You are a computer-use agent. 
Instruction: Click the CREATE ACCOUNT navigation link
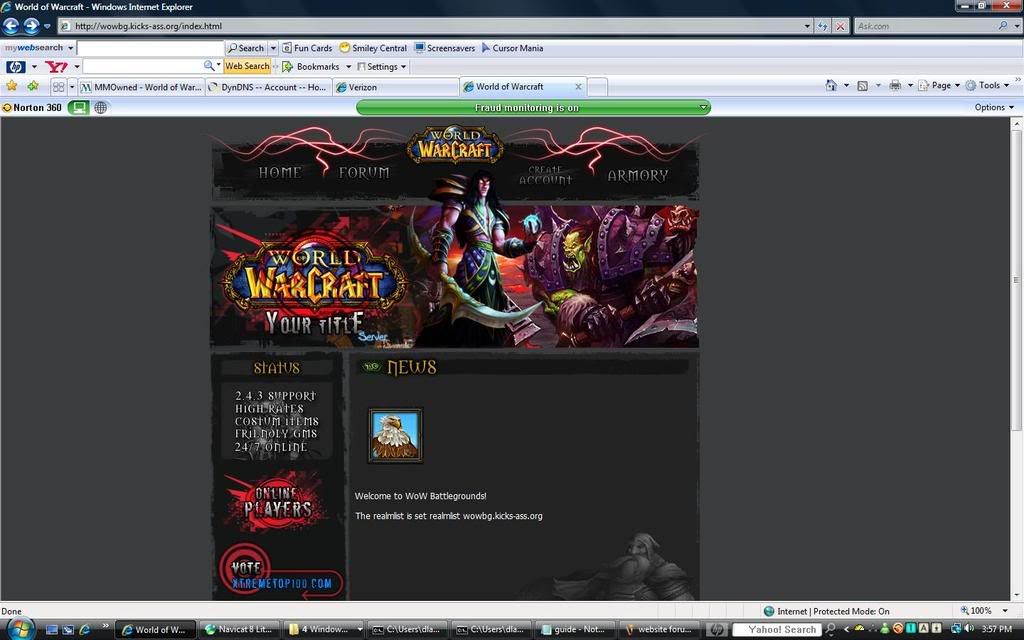pos(545,175)
